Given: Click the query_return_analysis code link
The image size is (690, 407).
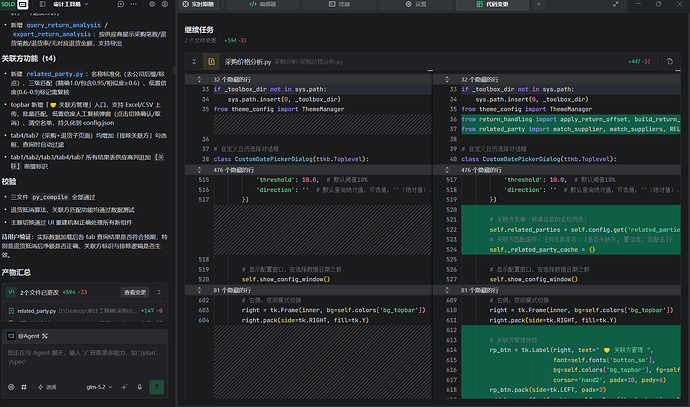Looking at the screenshot, I should 63,25.
